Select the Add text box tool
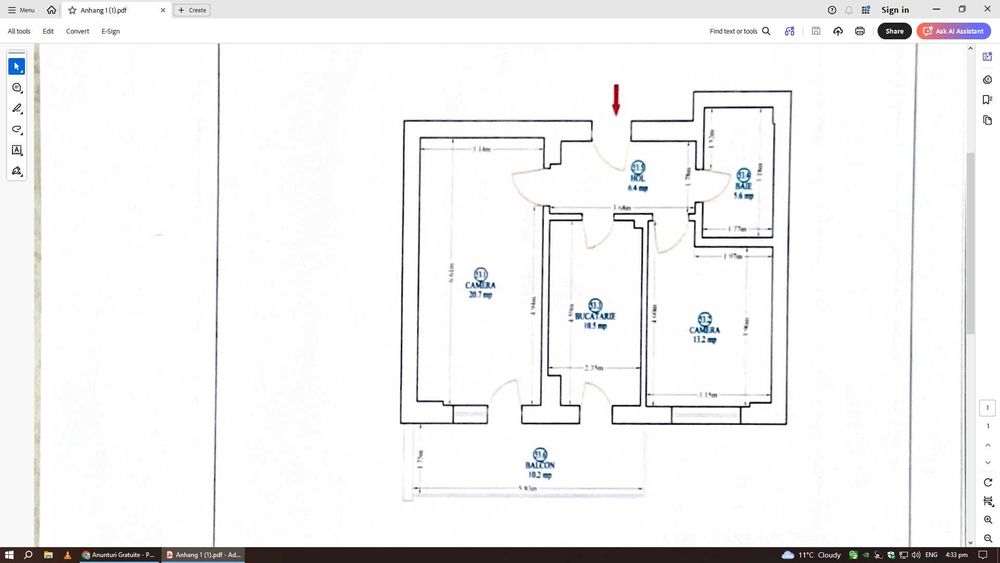Image resolution: width=1000 pixels, height=563 pixels. point(17,150)
